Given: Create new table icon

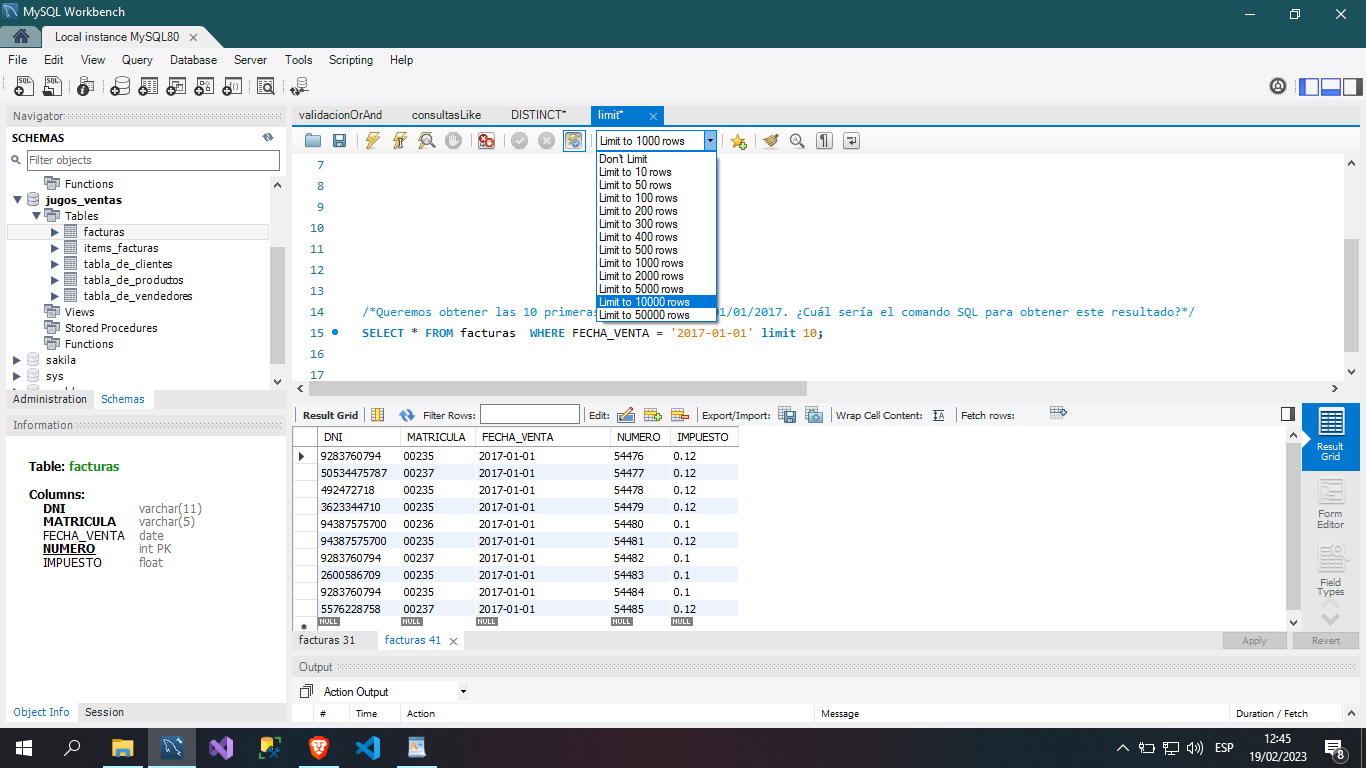Looking at the screenshot, I should 148,87.
